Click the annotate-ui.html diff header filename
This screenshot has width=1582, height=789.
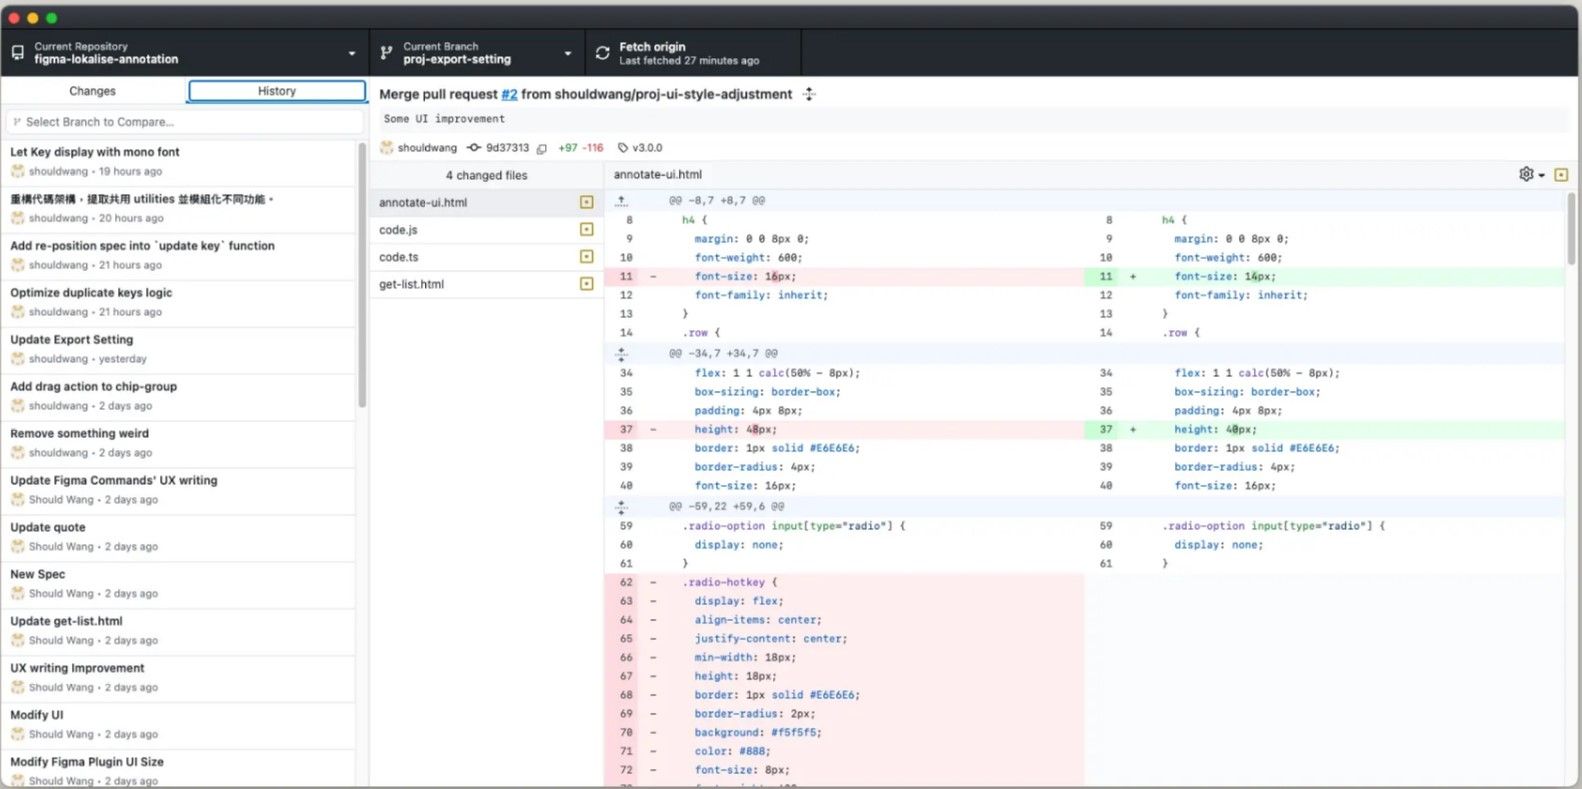658,174
